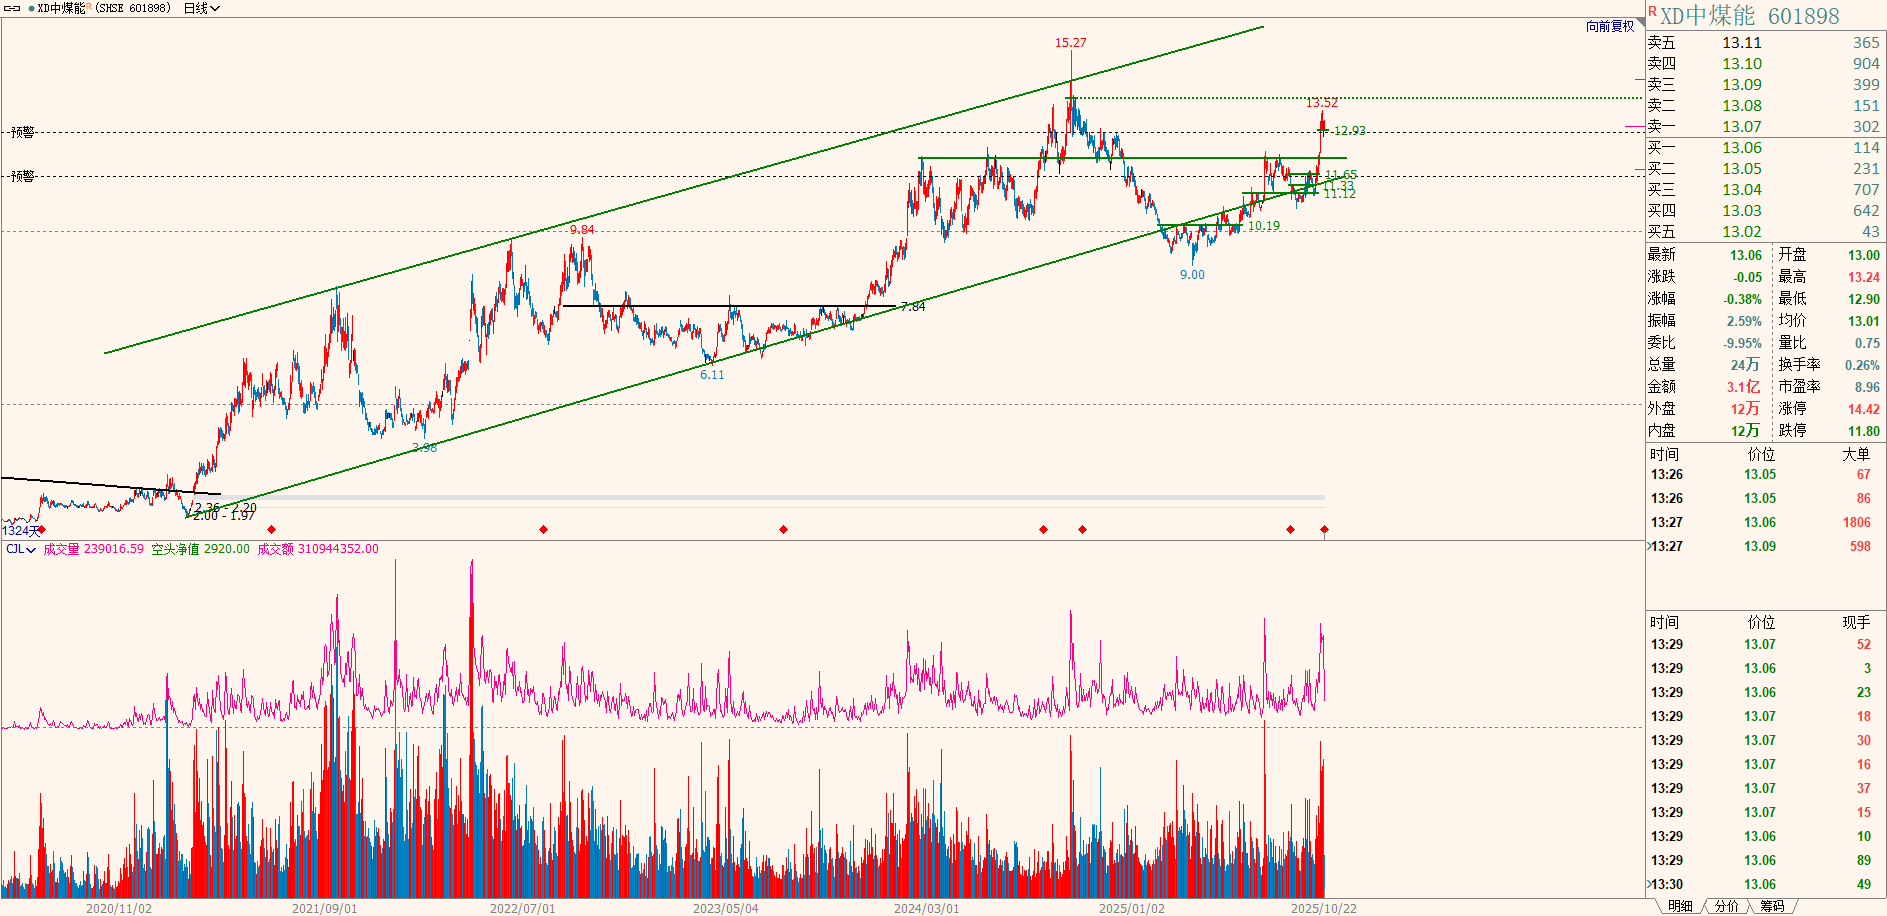Click the red R mark in quote panel header

[x=1653, y=11]
